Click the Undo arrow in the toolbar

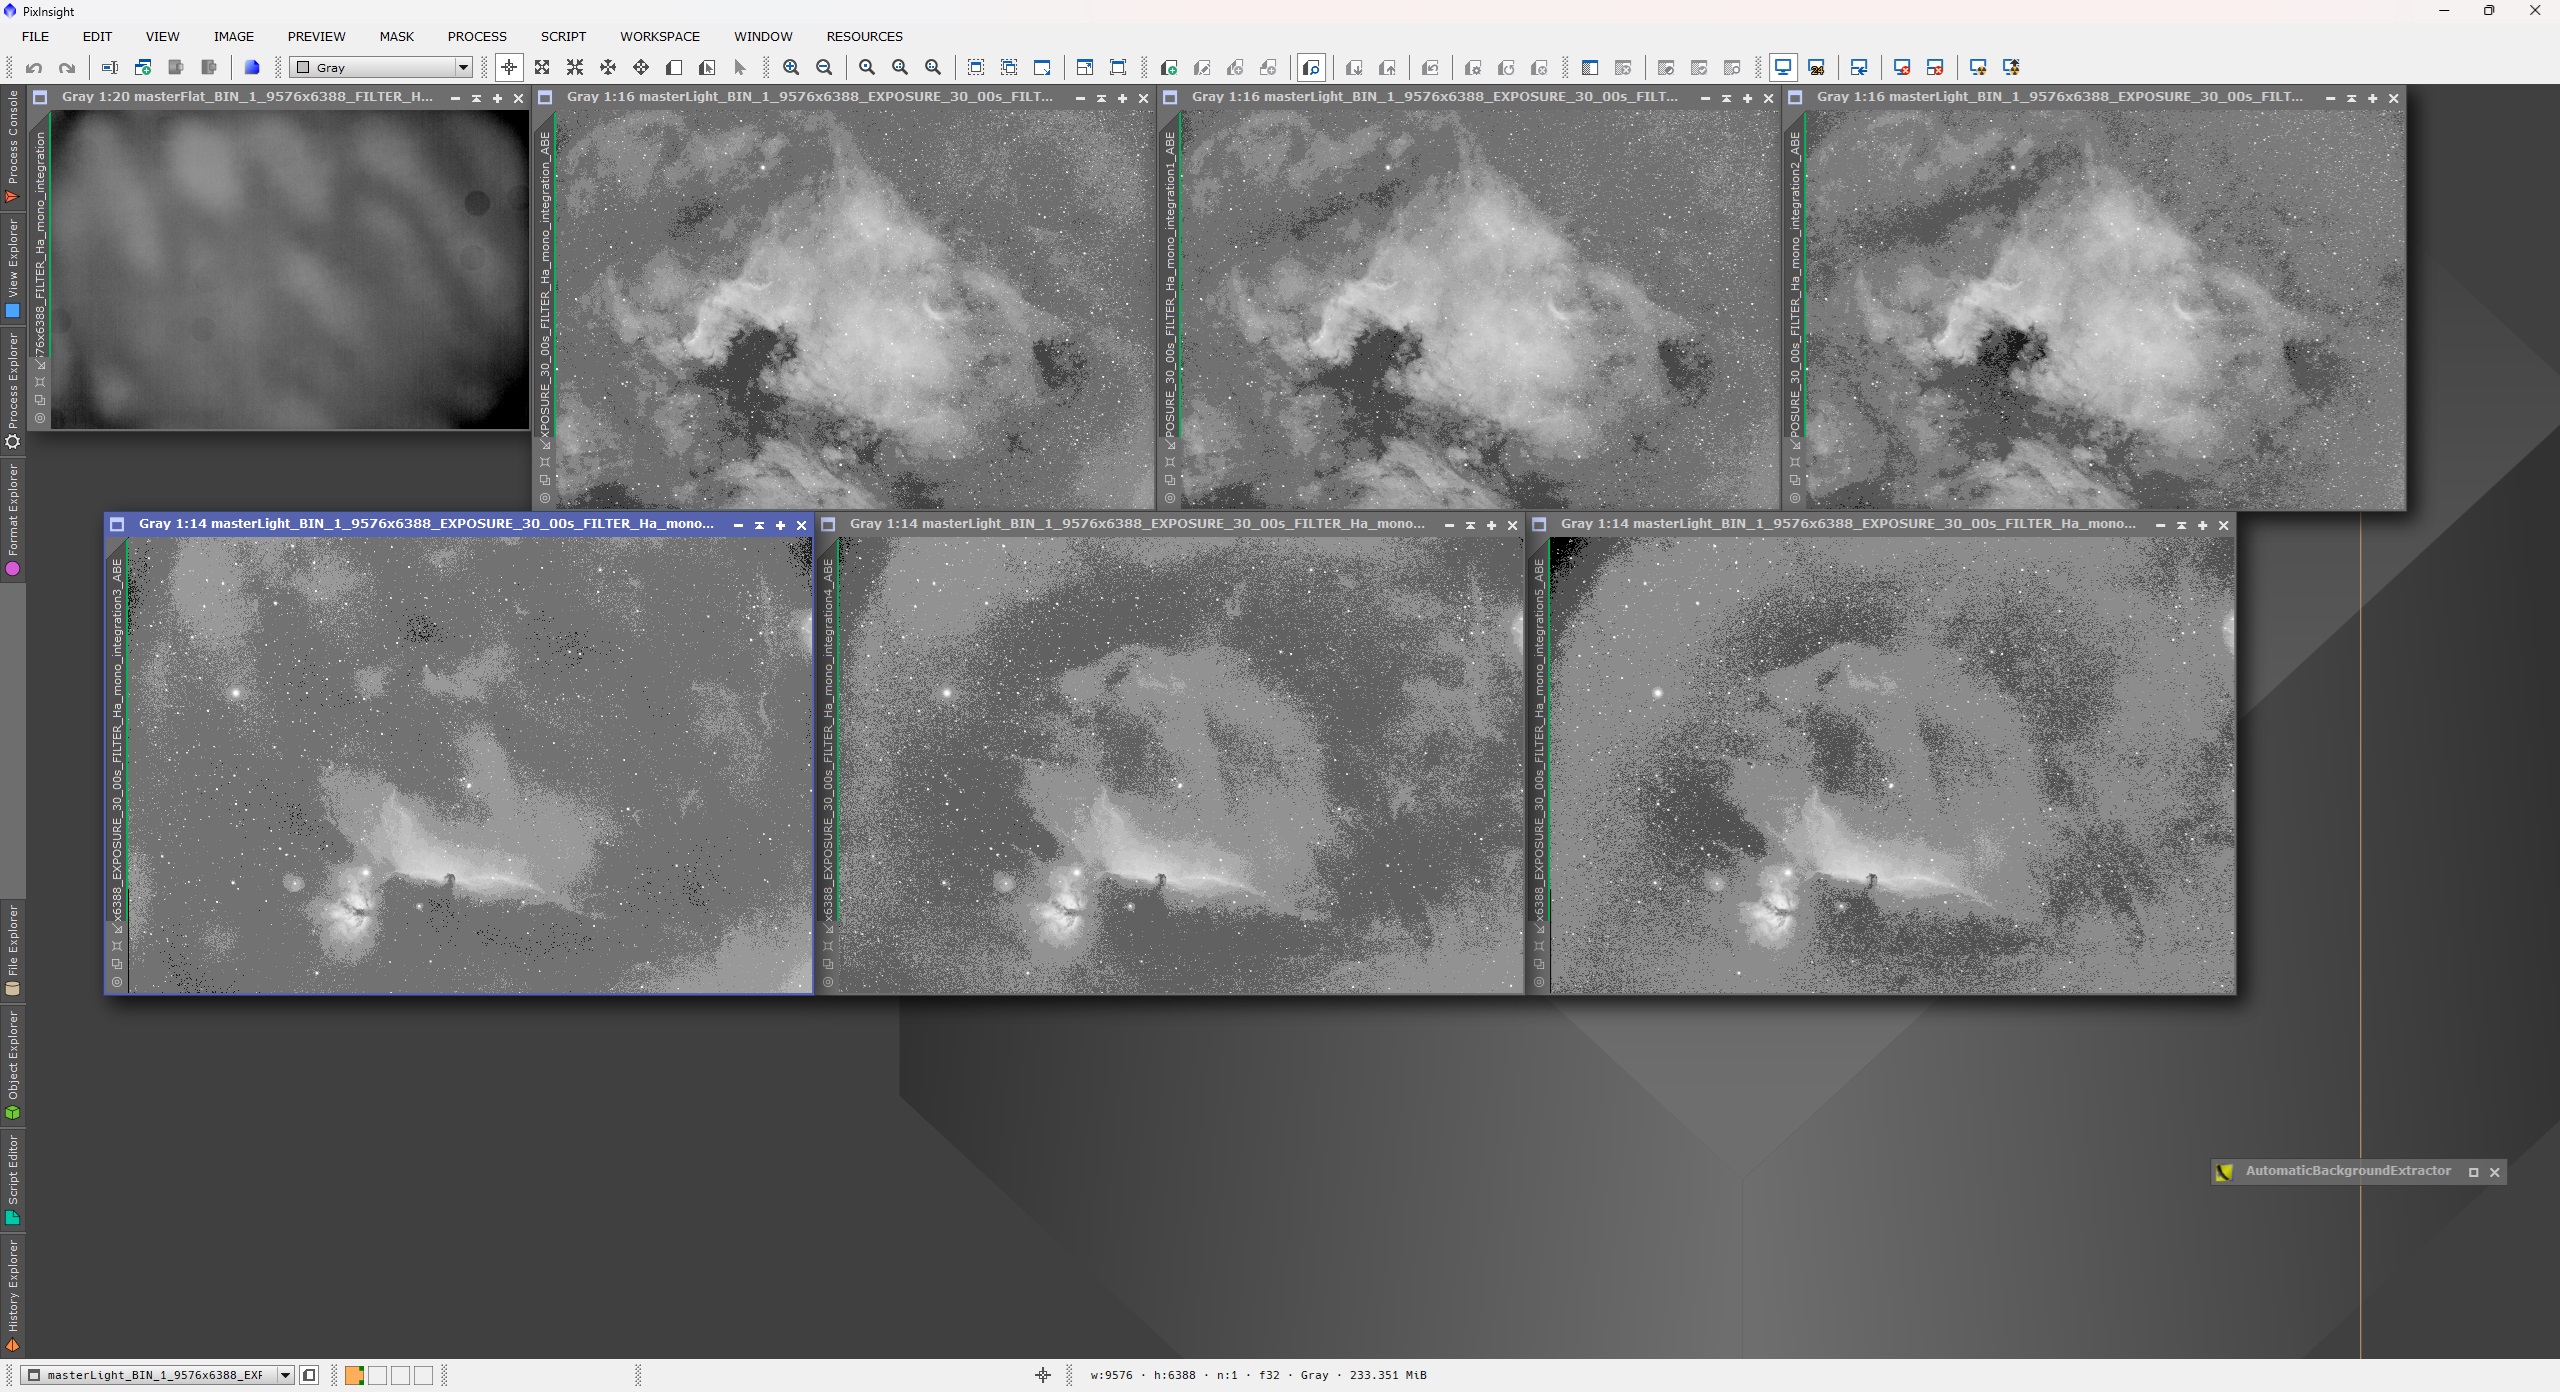click(34, 68)
